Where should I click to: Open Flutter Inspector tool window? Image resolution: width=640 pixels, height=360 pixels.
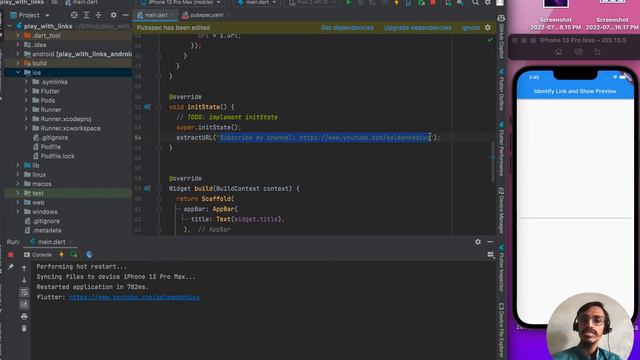(501, 268)
